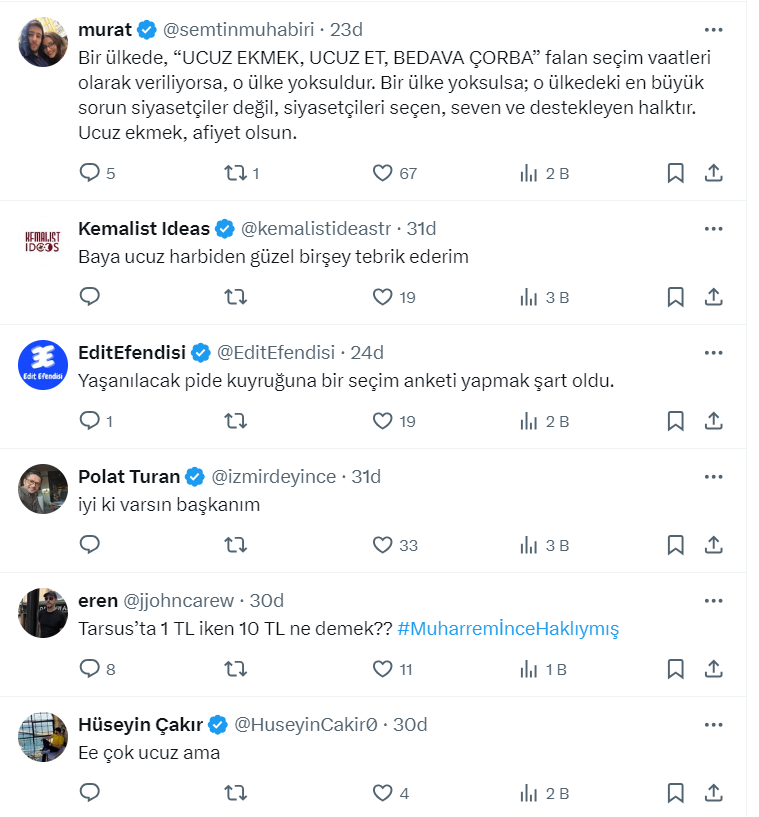
Task: Open more options on Kemalist Ideas tweet
Action: coord(713,228)
